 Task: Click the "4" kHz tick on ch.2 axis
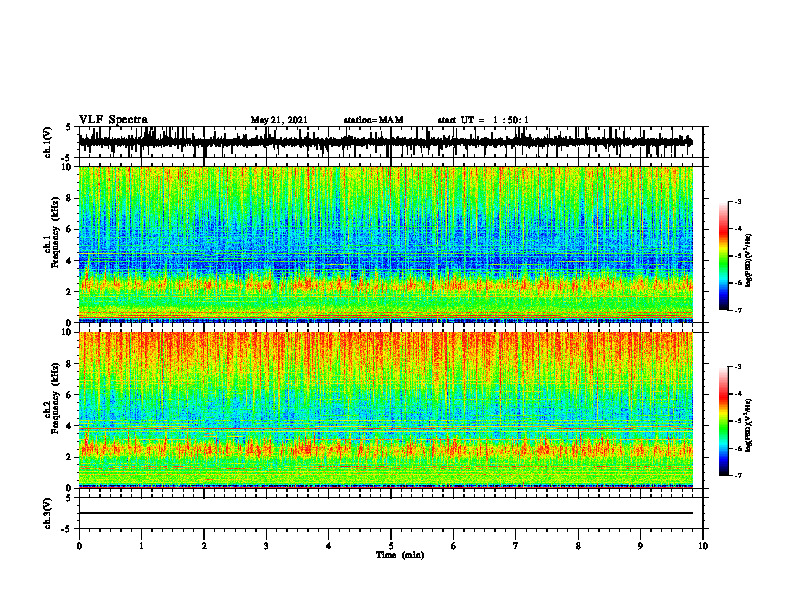(x=70, y=426)
